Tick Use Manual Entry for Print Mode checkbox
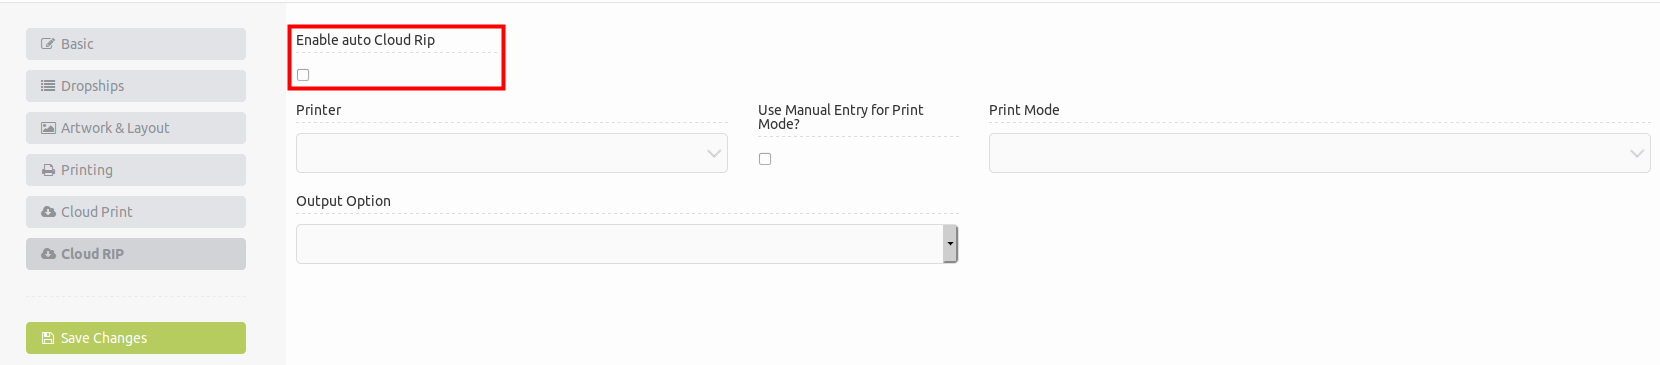 coord(765,159)
